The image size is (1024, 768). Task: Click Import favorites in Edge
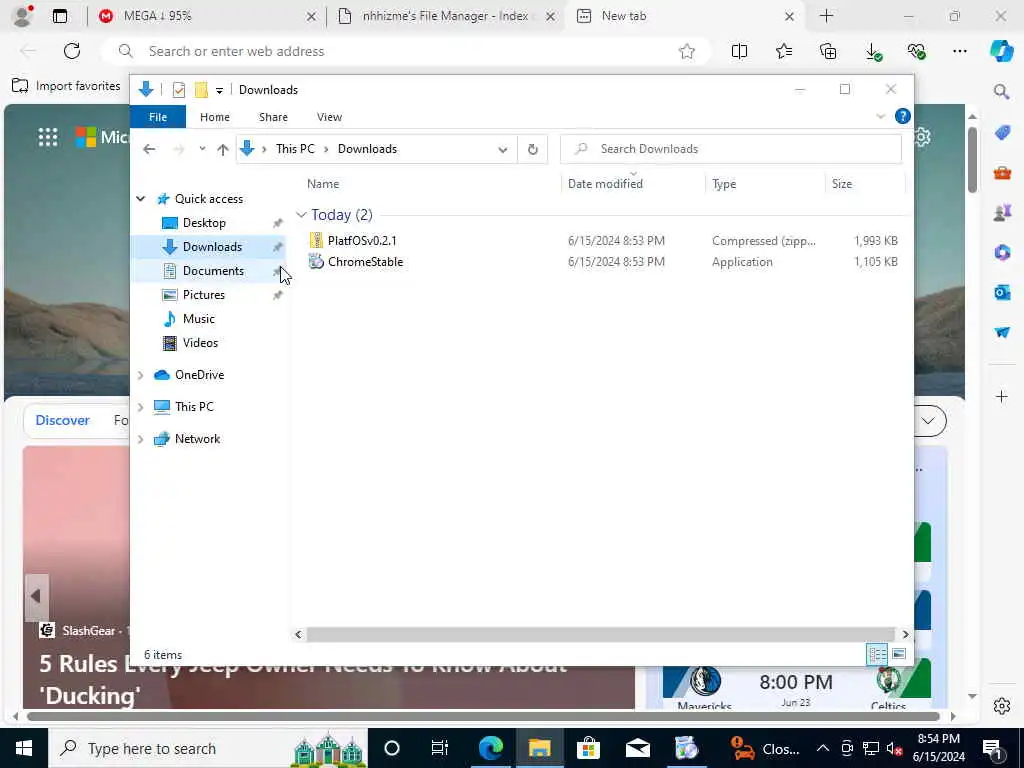point(66,86)
